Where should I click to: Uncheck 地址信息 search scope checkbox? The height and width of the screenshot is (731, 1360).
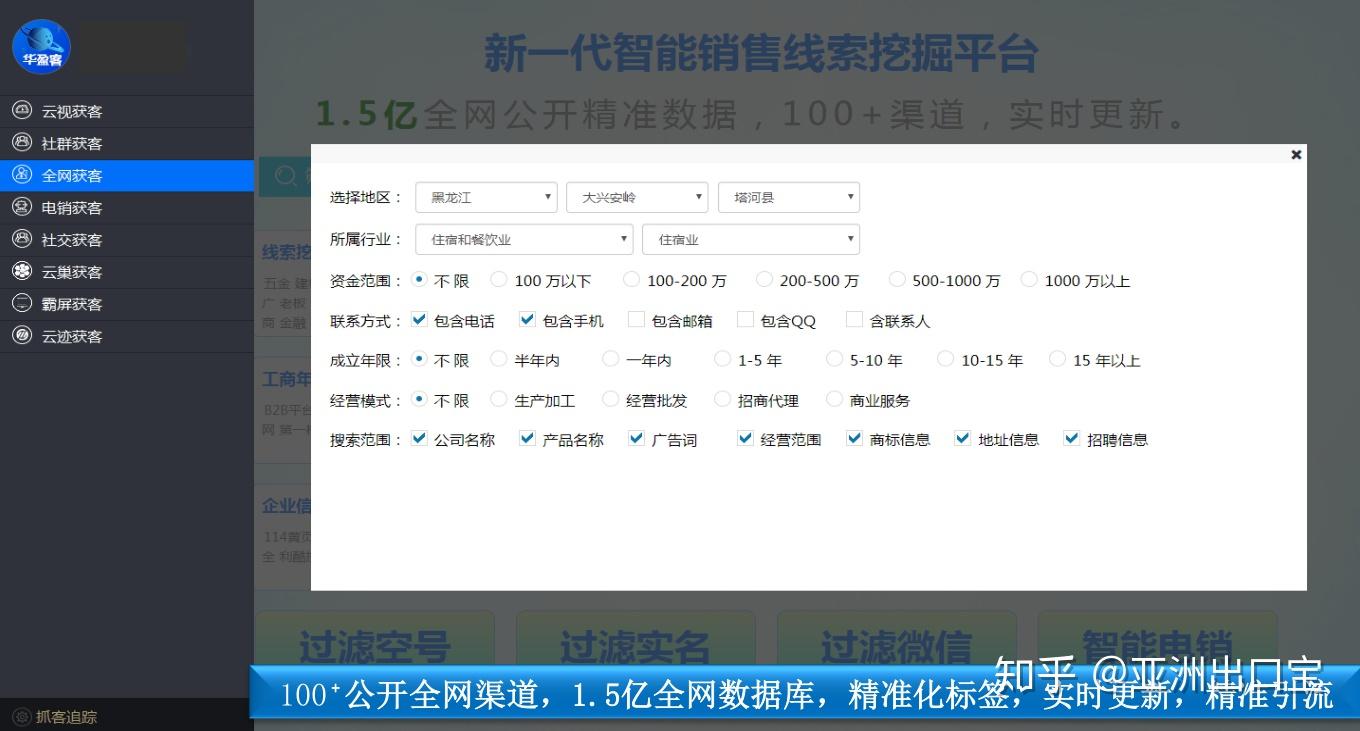(x=963, y=437)
